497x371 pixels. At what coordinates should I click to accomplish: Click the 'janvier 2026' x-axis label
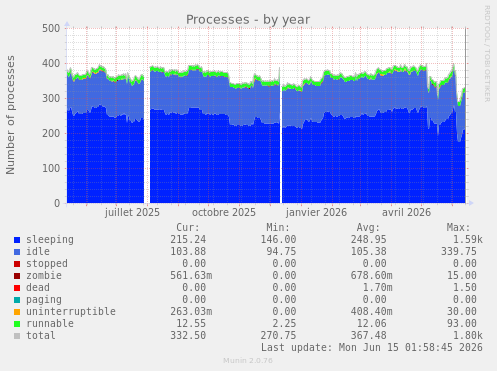(316, 213)
